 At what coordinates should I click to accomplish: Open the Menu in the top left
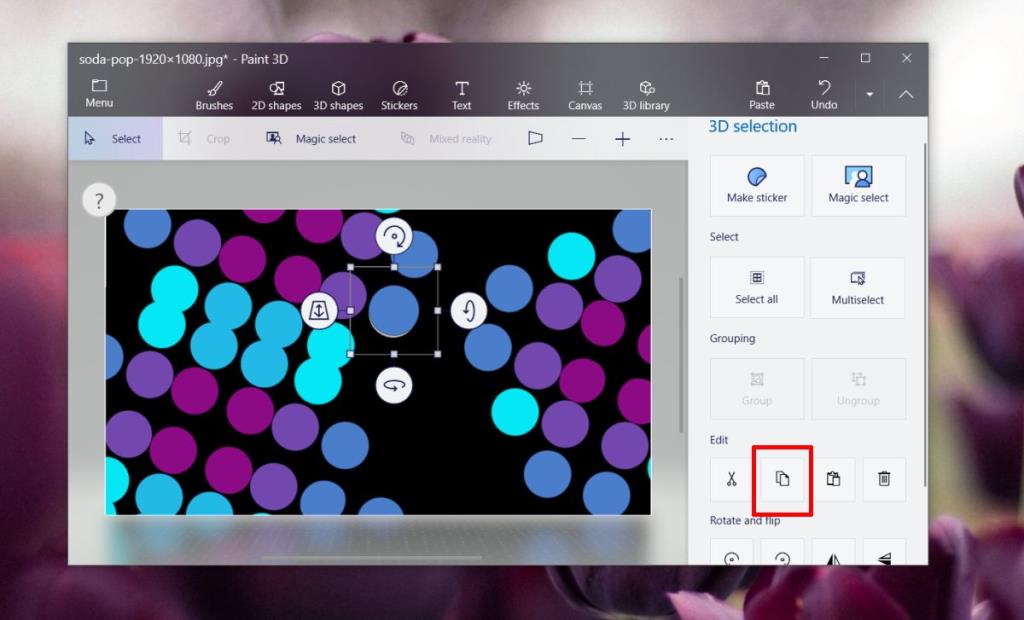pos(98,92)
